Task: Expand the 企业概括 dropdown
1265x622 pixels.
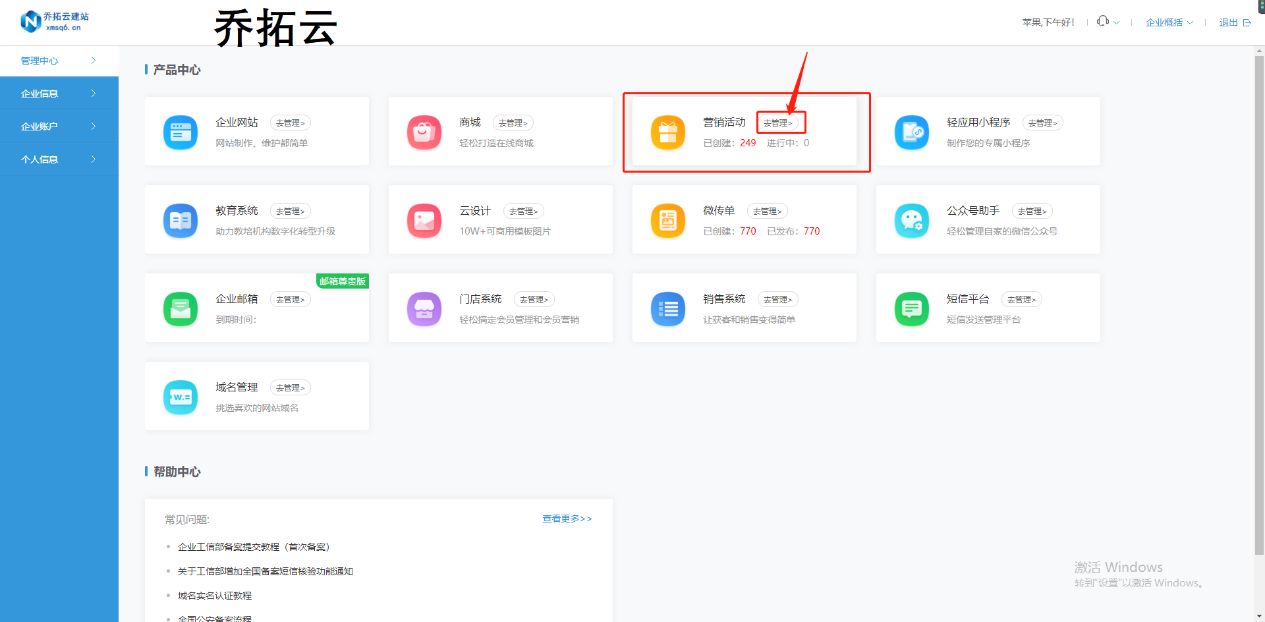Action: tap(1169, 22)
